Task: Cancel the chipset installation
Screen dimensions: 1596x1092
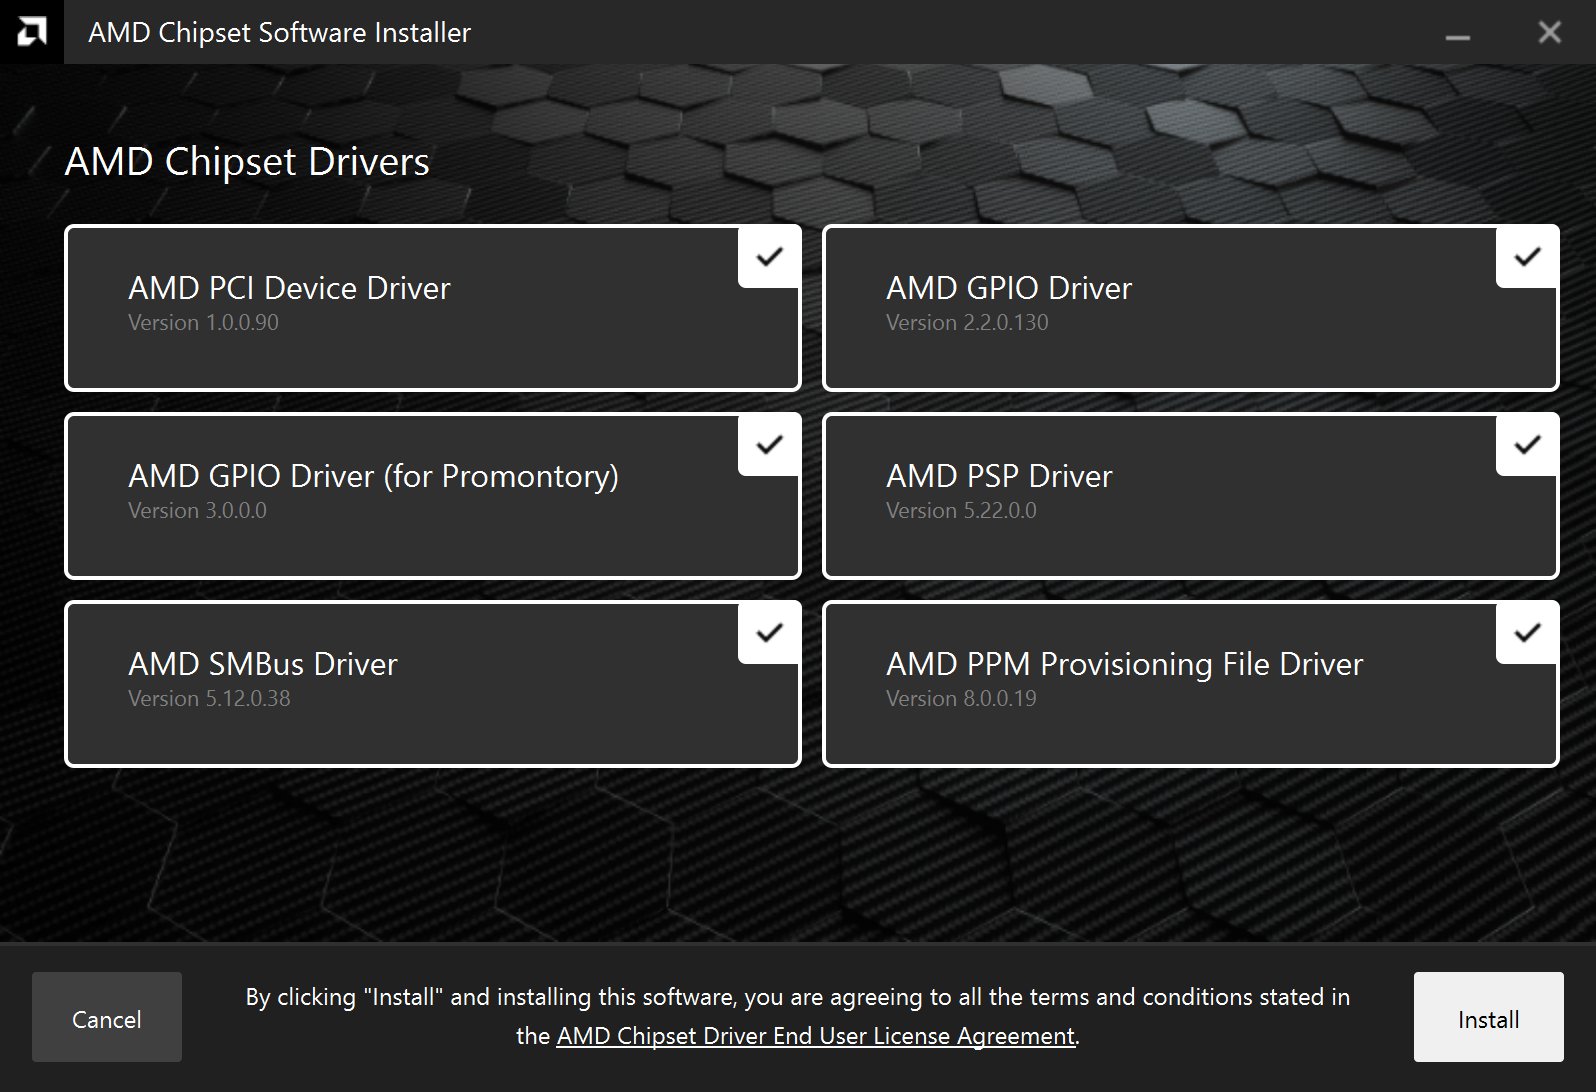Action: tap(107, 1017)
